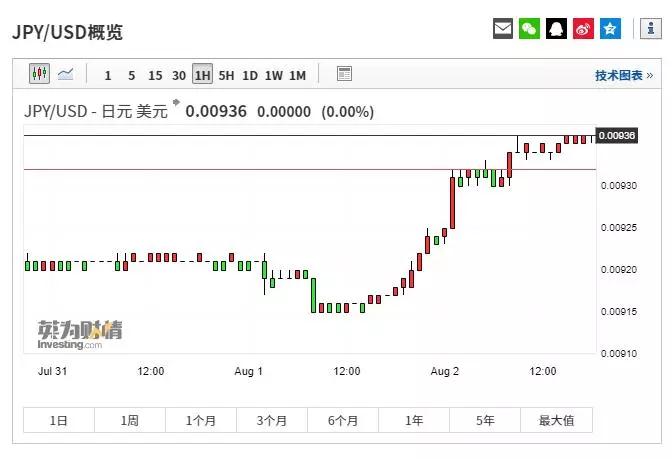The image size is (672, 459).
Task: Choose the 1W interval
Action: 273,75
